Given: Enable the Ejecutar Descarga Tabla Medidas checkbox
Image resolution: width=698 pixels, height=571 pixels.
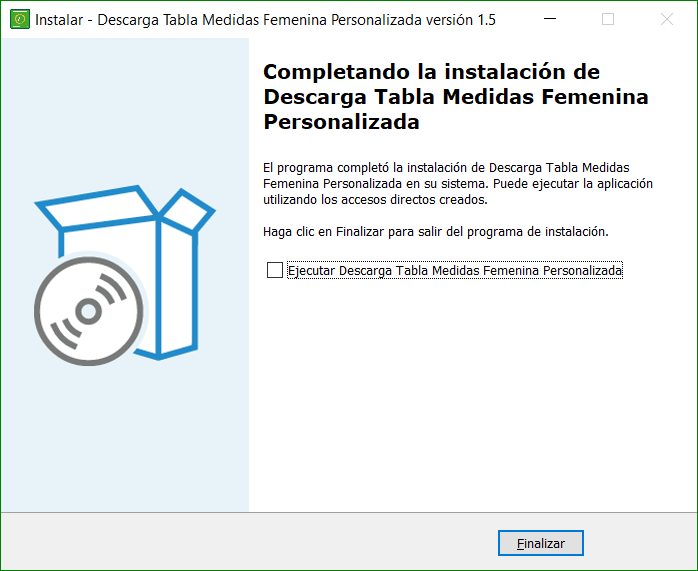Looking at the screenshot, I should (275, 270).
